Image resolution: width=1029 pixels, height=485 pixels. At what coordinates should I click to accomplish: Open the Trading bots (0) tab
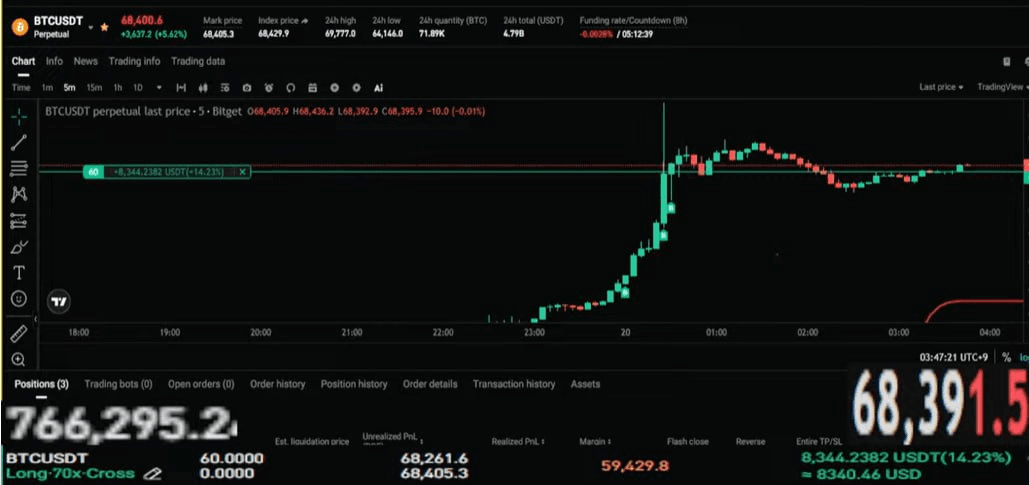118,384
